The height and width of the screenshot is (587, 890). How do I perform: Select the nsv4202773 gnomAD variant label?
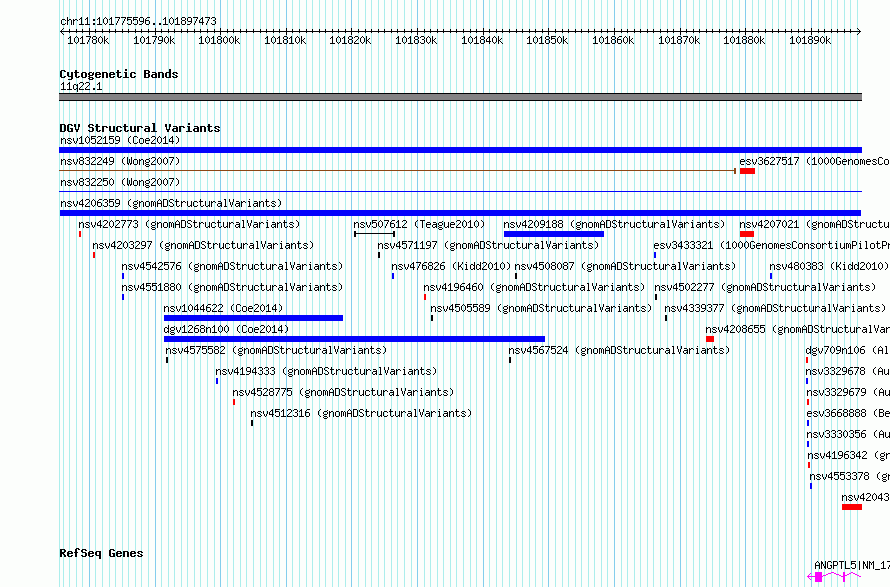point(189,224)
